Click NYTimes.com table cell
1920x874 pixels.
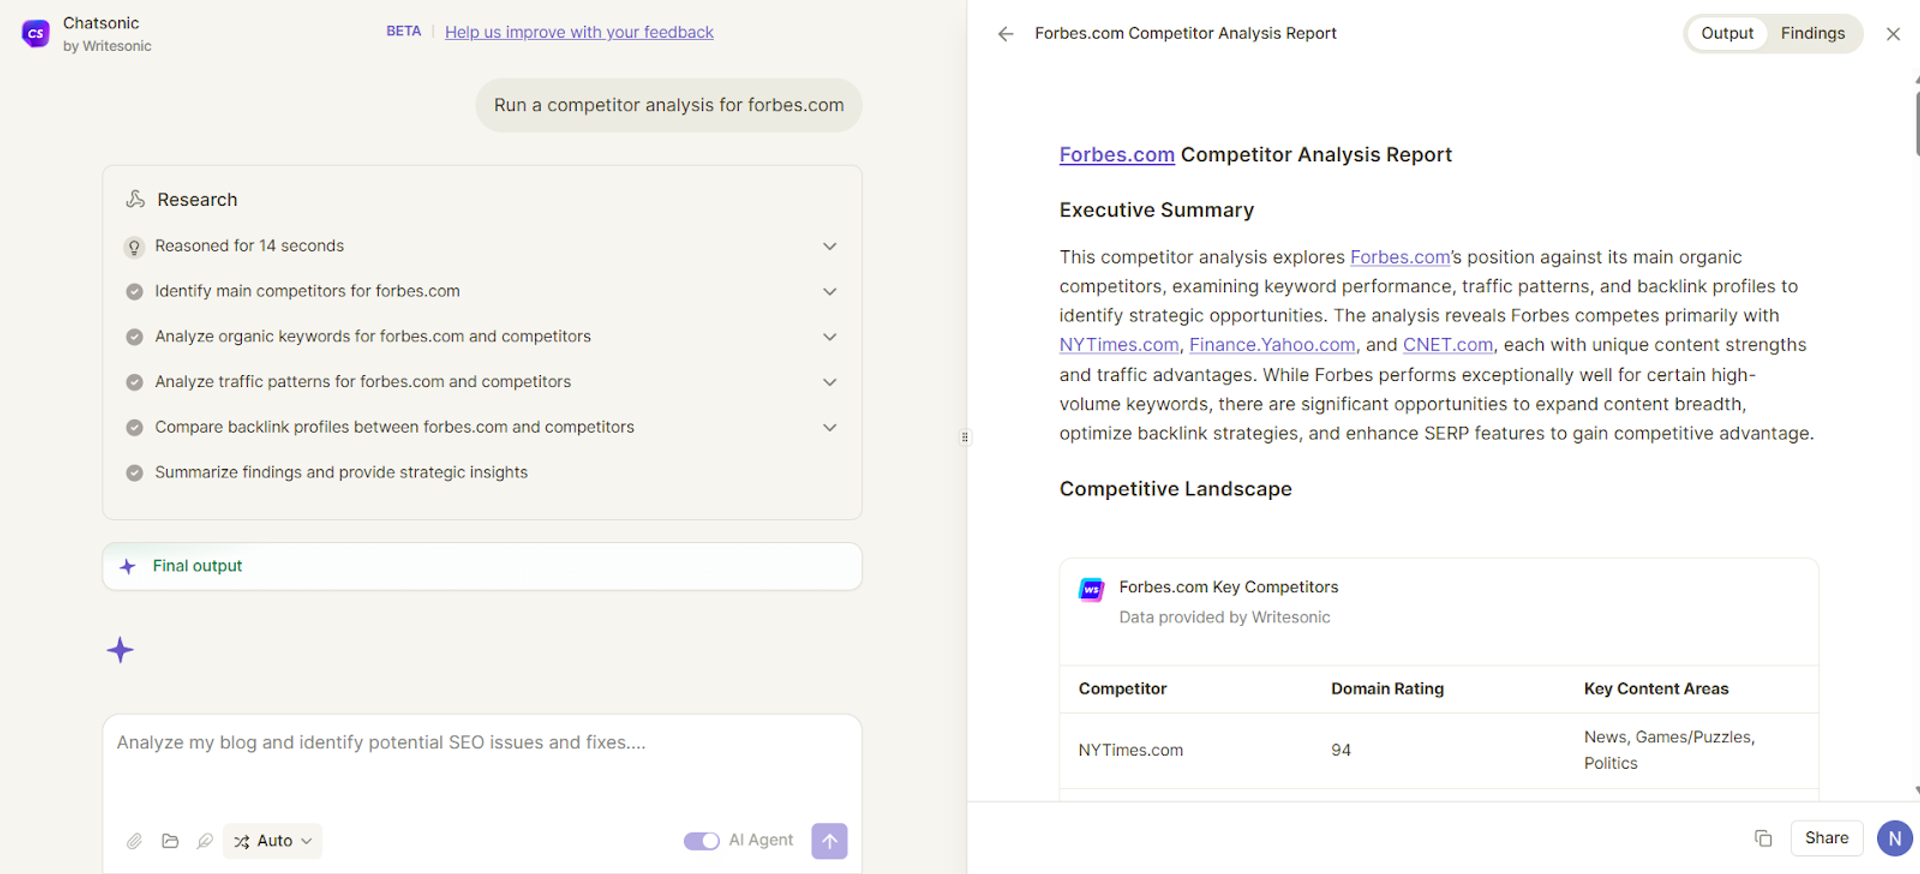pos(1130,750)
